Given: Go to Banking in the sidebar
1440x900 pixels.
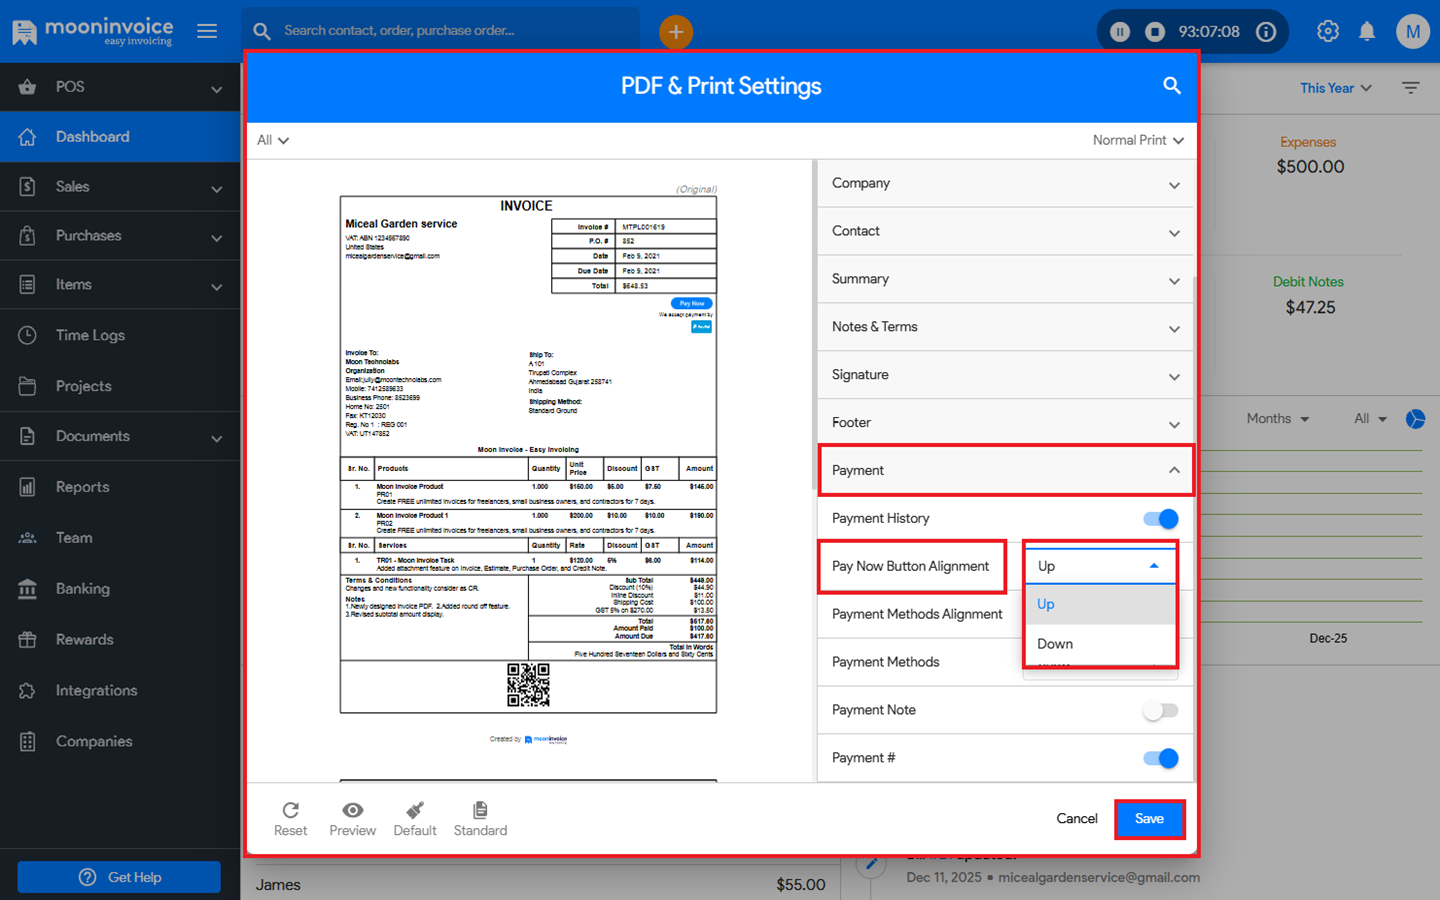Looking at the screenshot, I should 82,589.
